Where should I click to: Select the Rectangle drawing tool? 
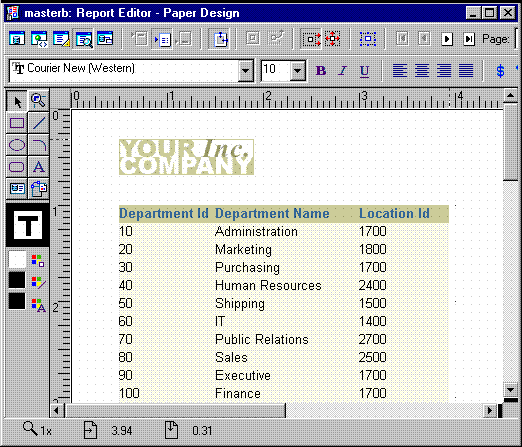click(17, 123)
